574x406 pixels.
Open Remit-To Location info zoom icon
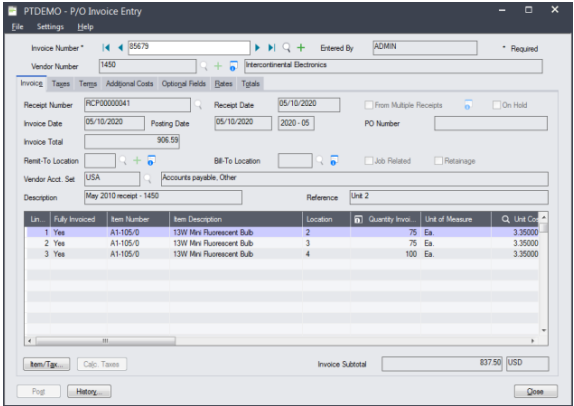point(151,160)
